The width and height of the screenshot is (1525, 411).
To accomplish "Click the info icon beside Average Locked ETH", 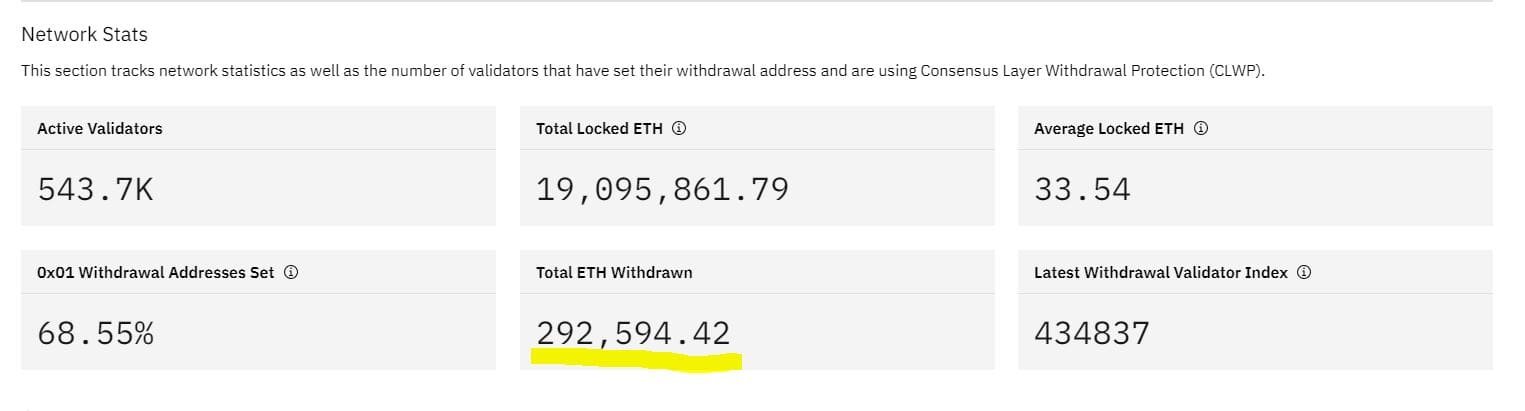I will (x=1201, y=129).
